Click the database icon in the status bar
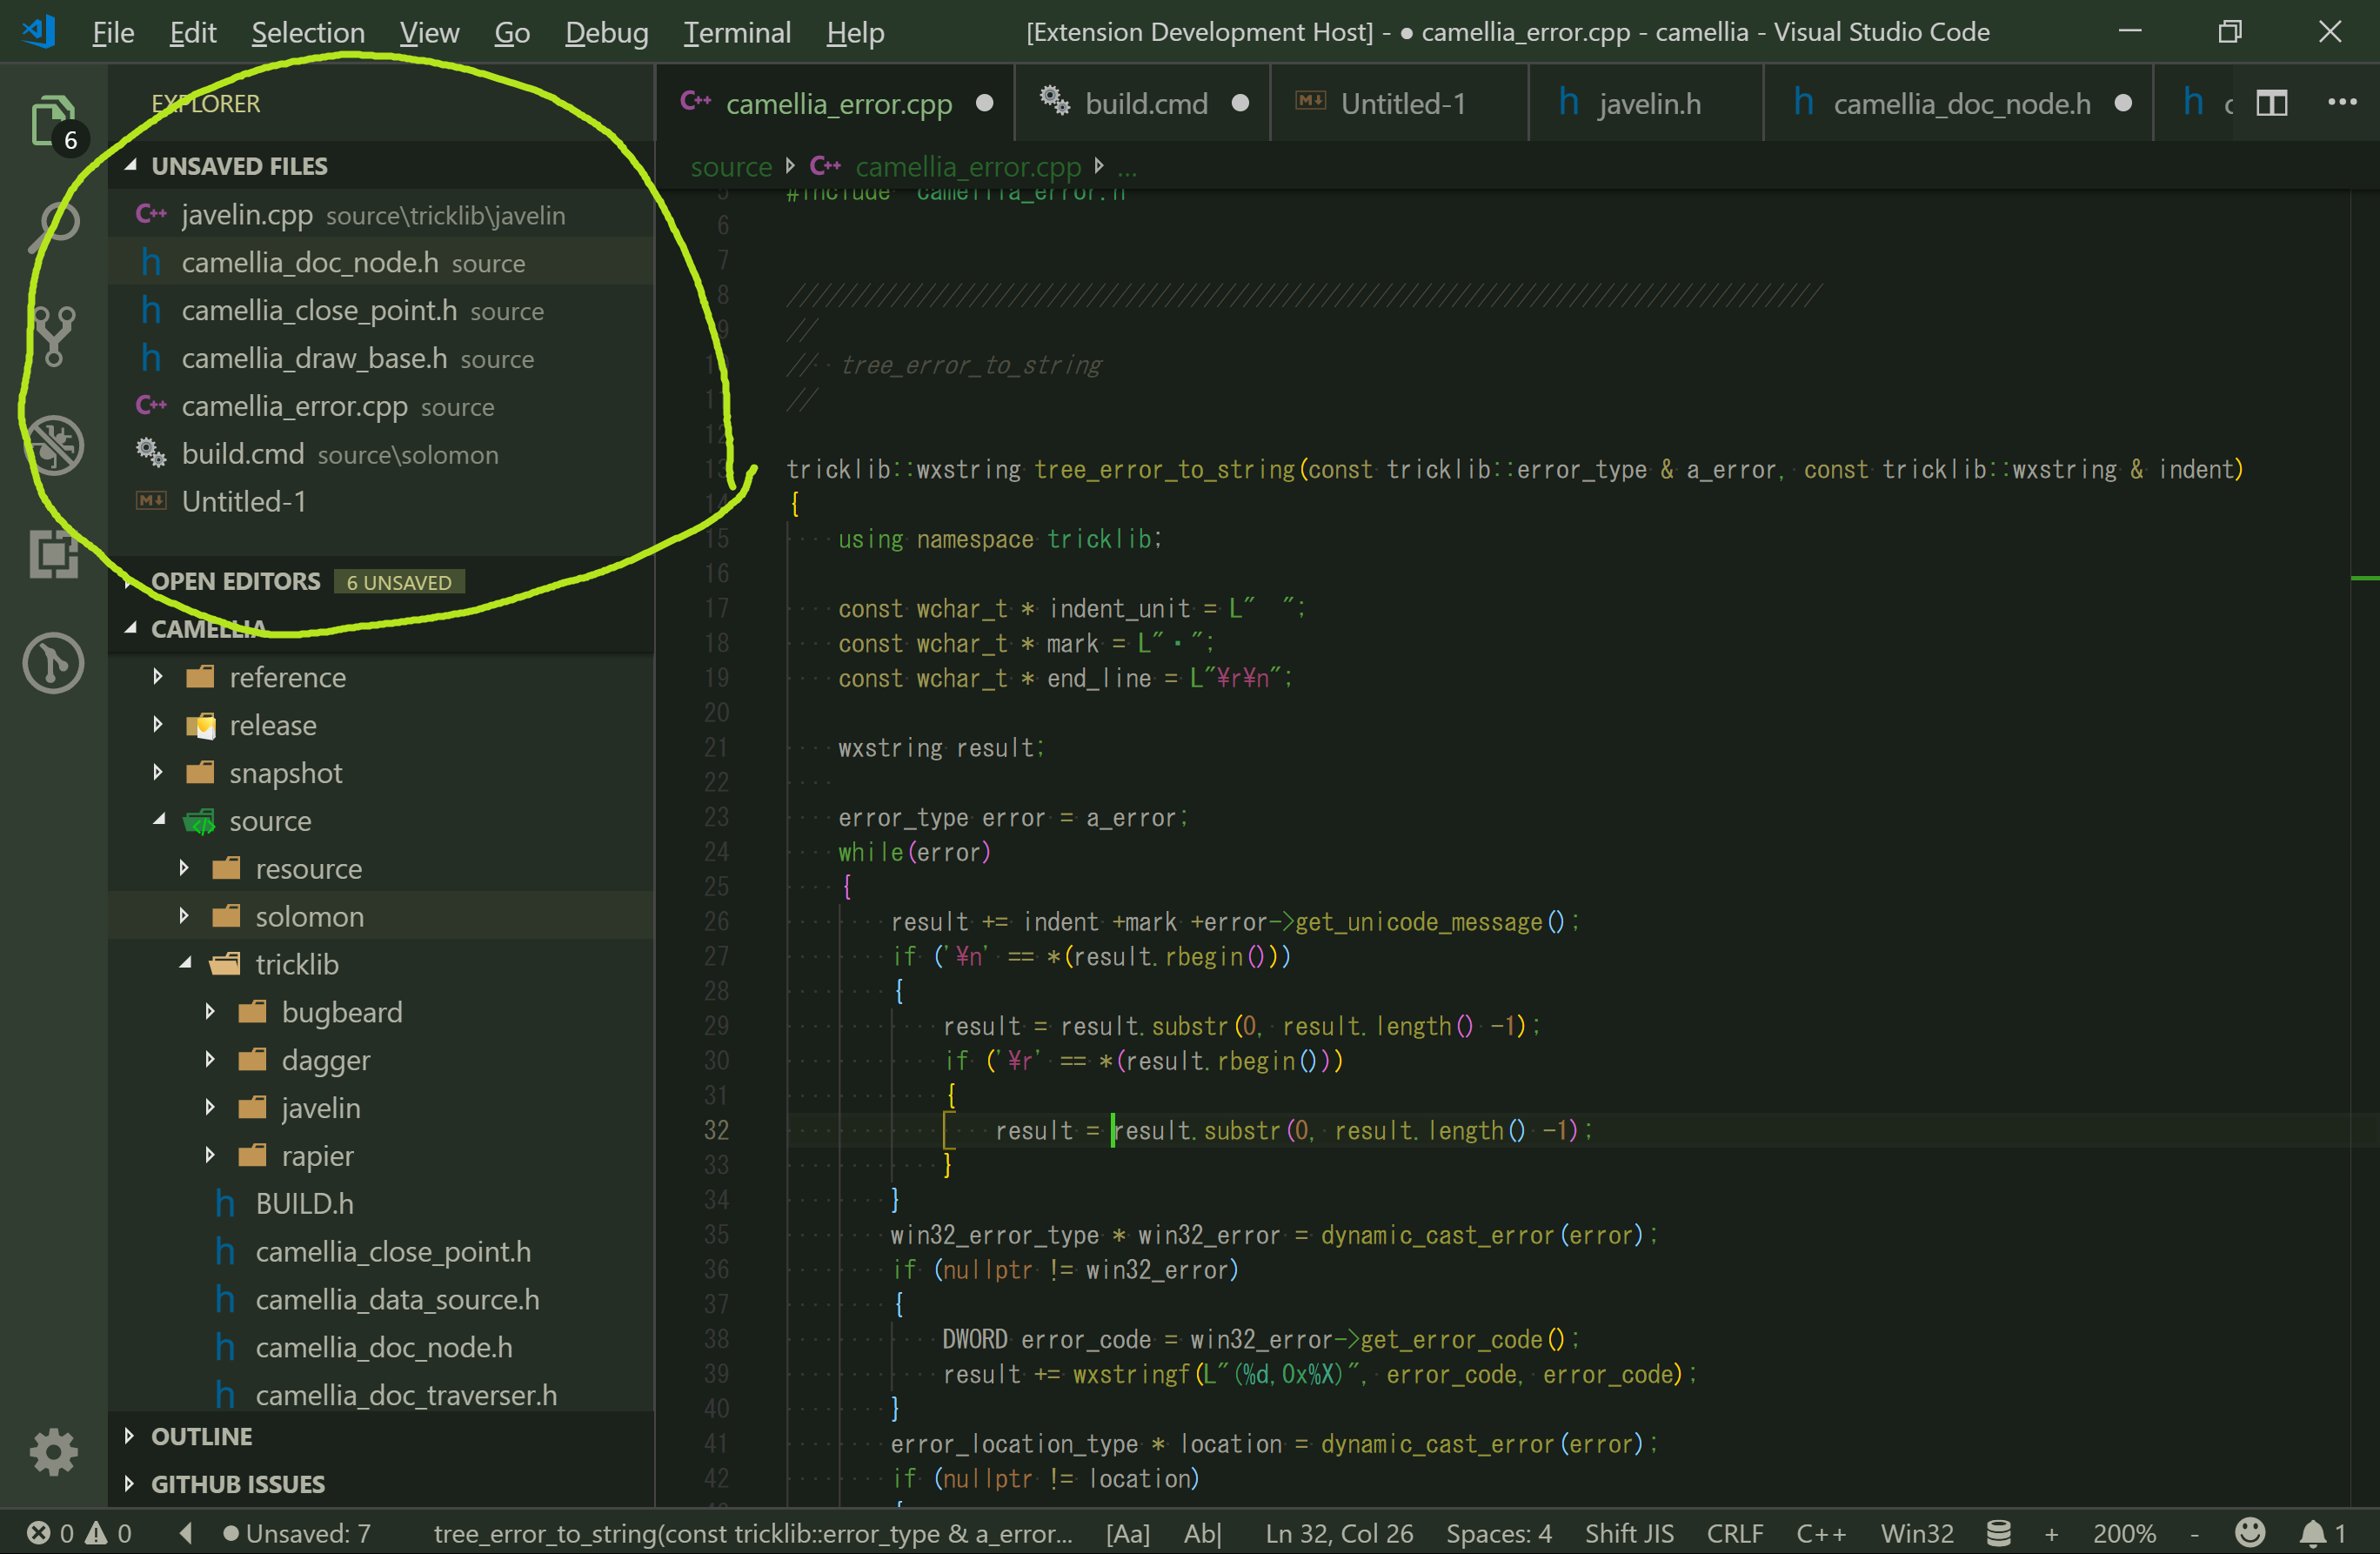 point(1998,1532)
